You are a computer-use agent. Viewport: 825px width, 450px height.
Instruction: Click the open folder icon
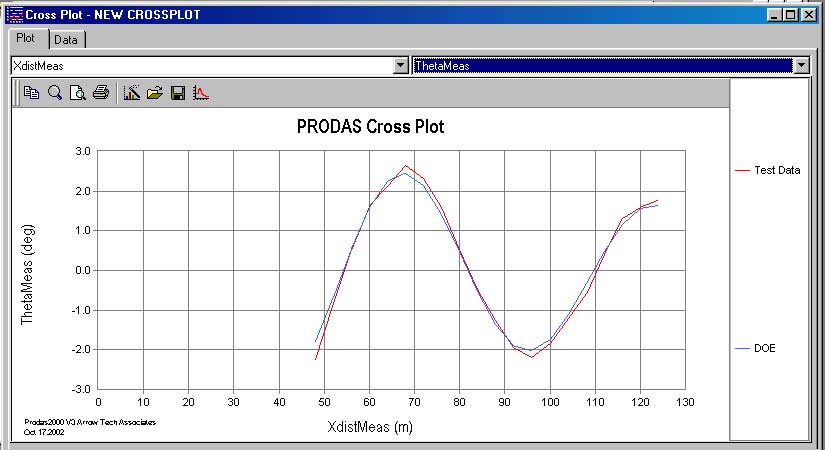pos(154,93)
